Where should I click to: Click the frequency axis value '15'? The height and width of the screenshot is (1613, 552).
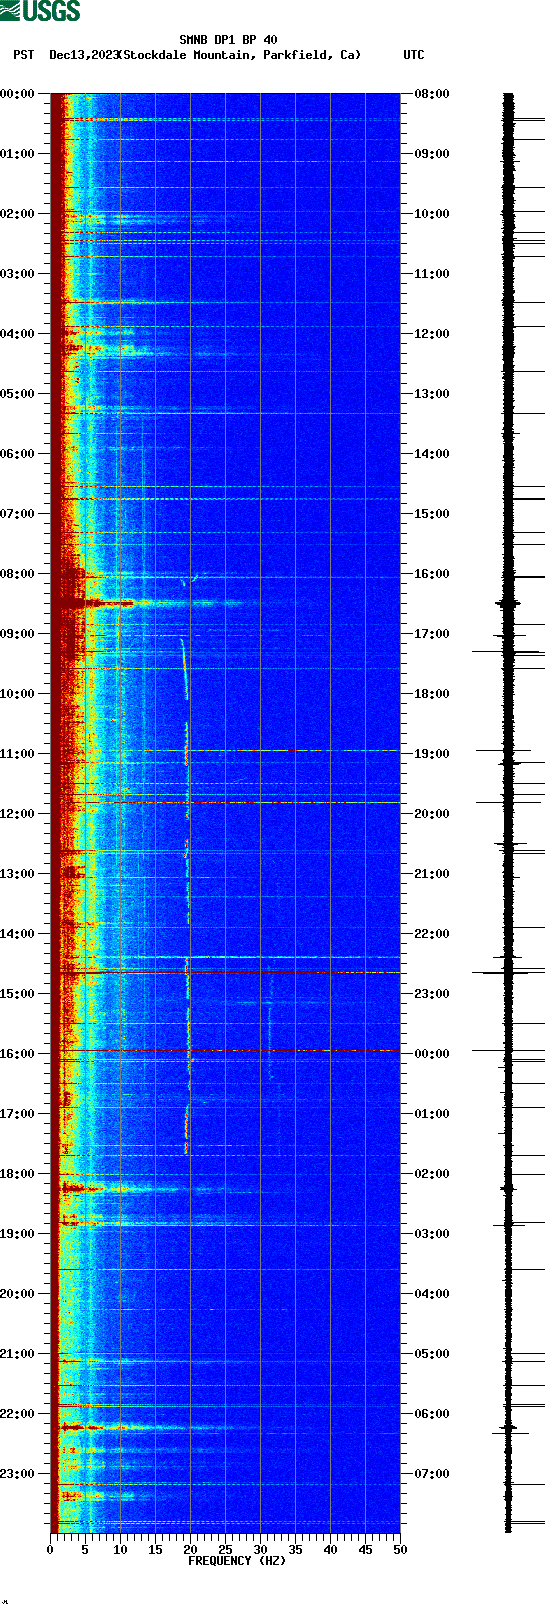tap(155, 1550)
